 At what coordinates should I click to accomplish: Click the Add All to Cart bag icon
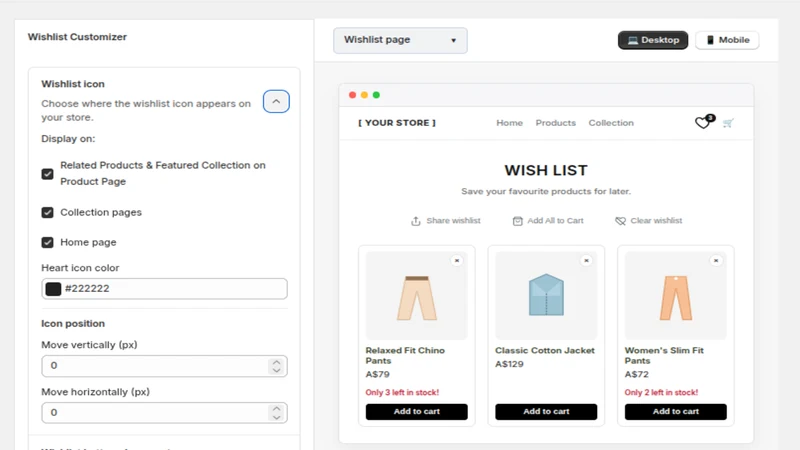point(517,221)
